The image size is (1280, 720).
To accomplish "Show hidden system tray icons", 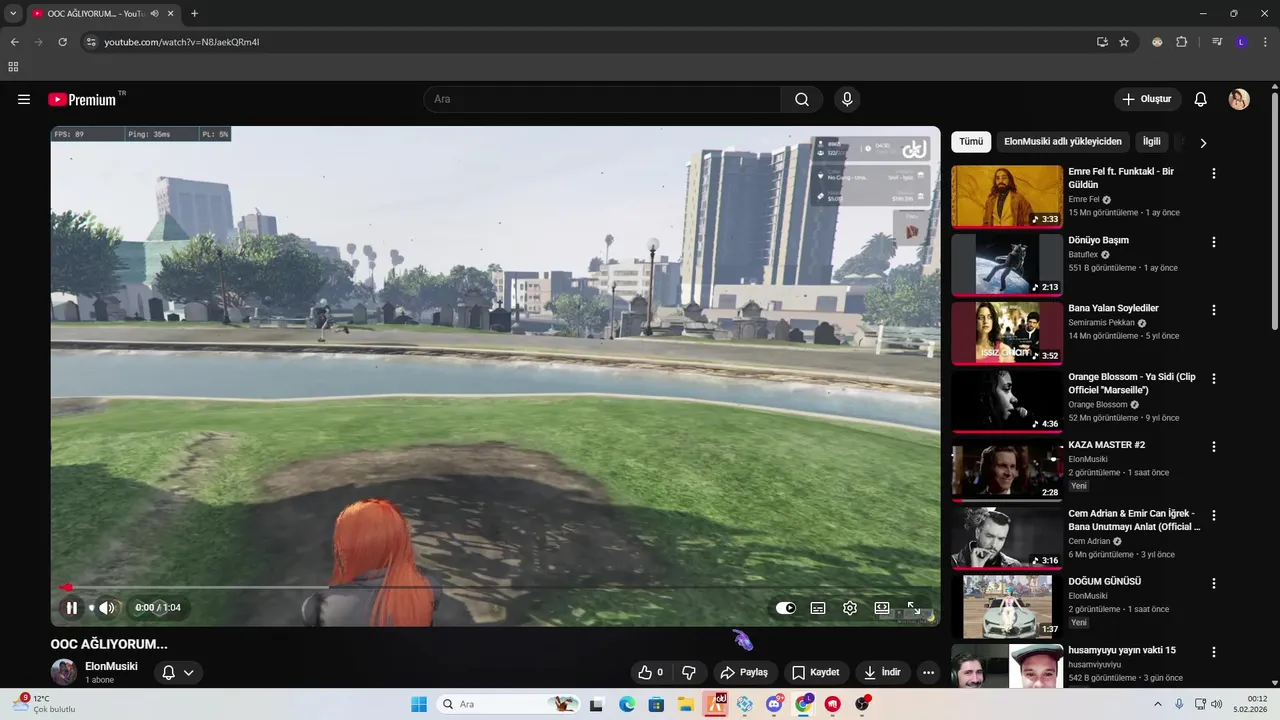I will [x=1158, y=704].
